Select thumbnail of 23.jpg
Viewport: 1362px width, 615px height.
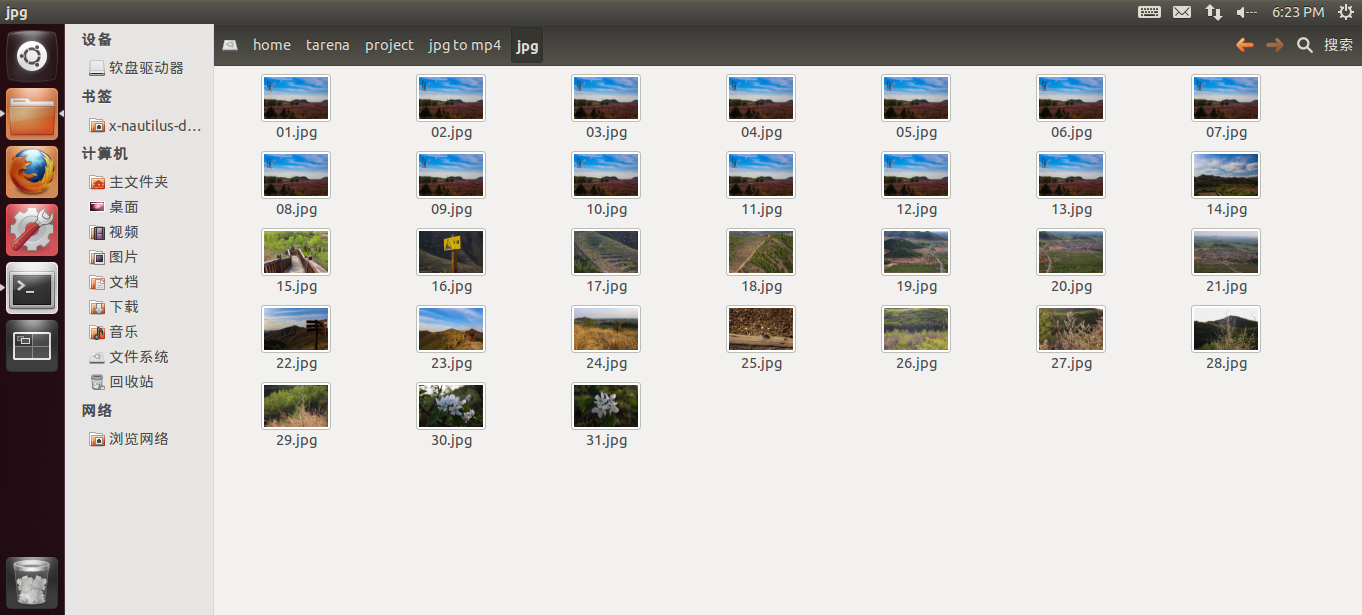coord(451,329)
